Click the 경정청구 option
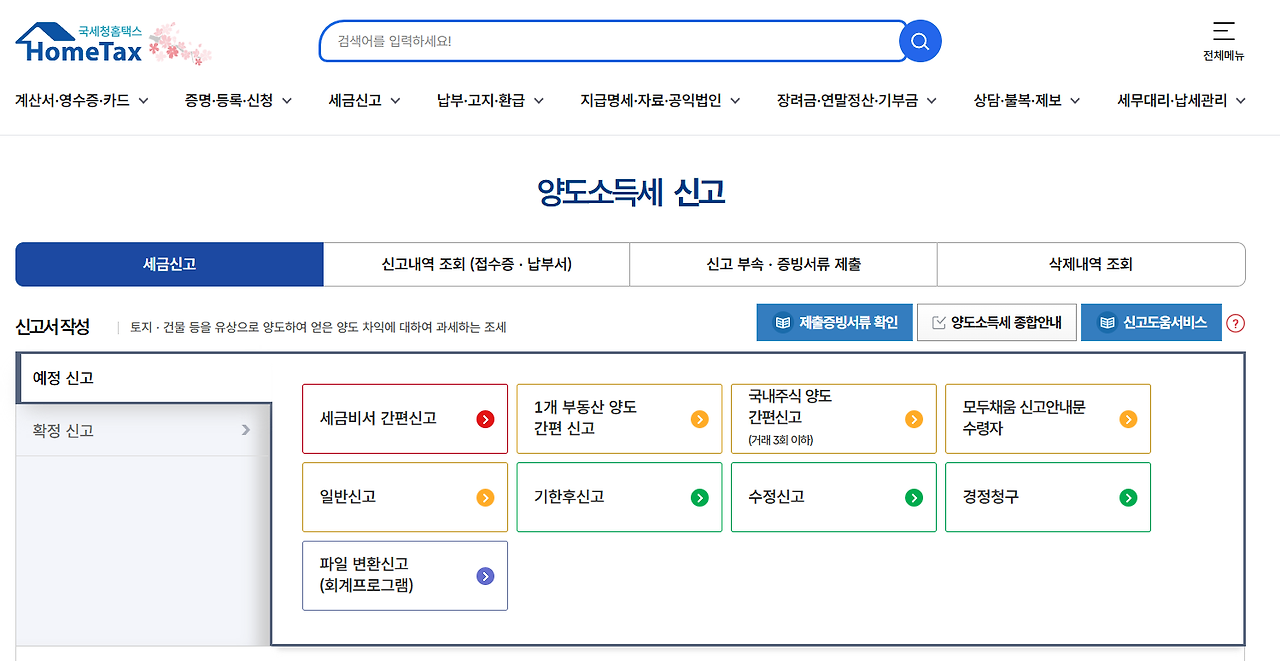Screen dimensions: 1280x661 point(1047,497)
